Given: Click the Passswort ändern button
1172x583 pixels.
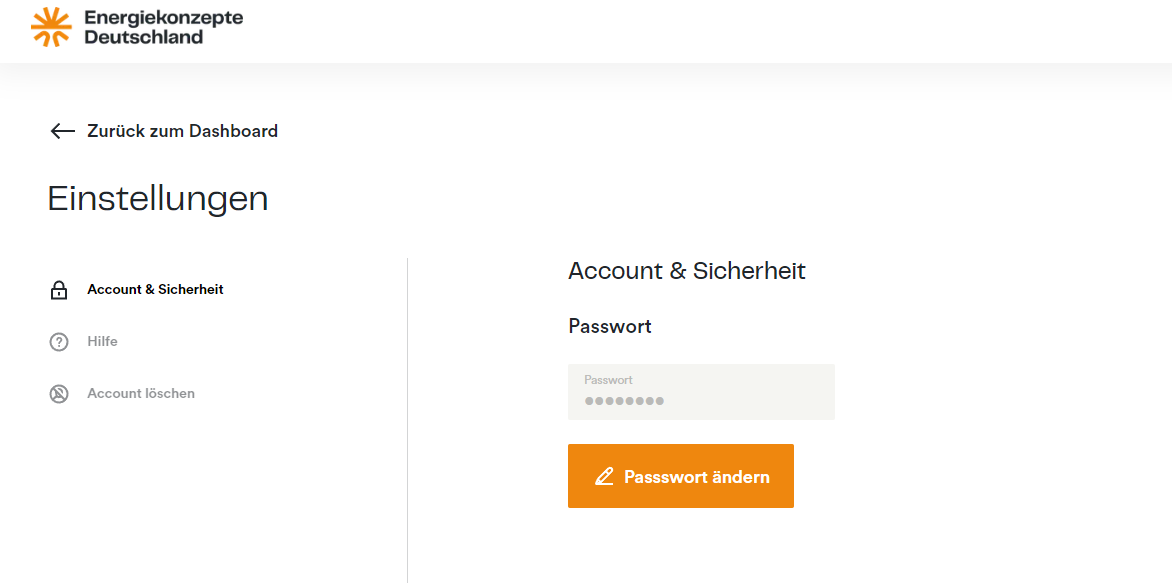Looking at the screenshot, I should click(680, 476).
